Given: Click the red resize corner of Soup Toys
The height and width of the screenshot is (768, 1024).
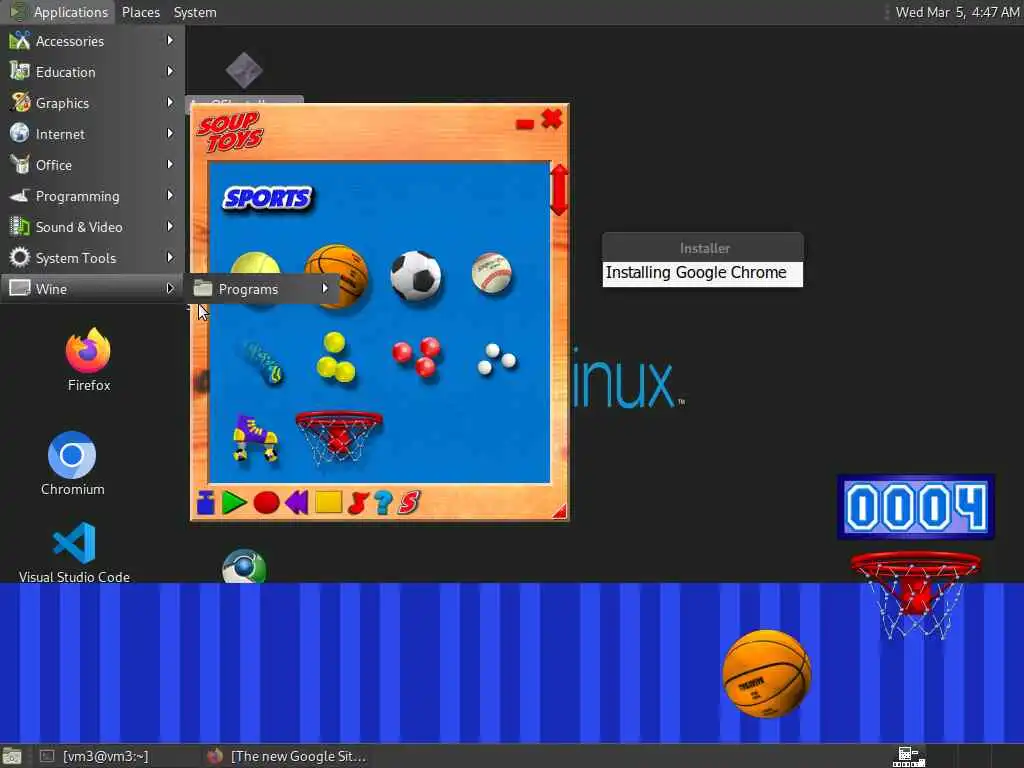Looking at the screenshot, I should 560,511.
